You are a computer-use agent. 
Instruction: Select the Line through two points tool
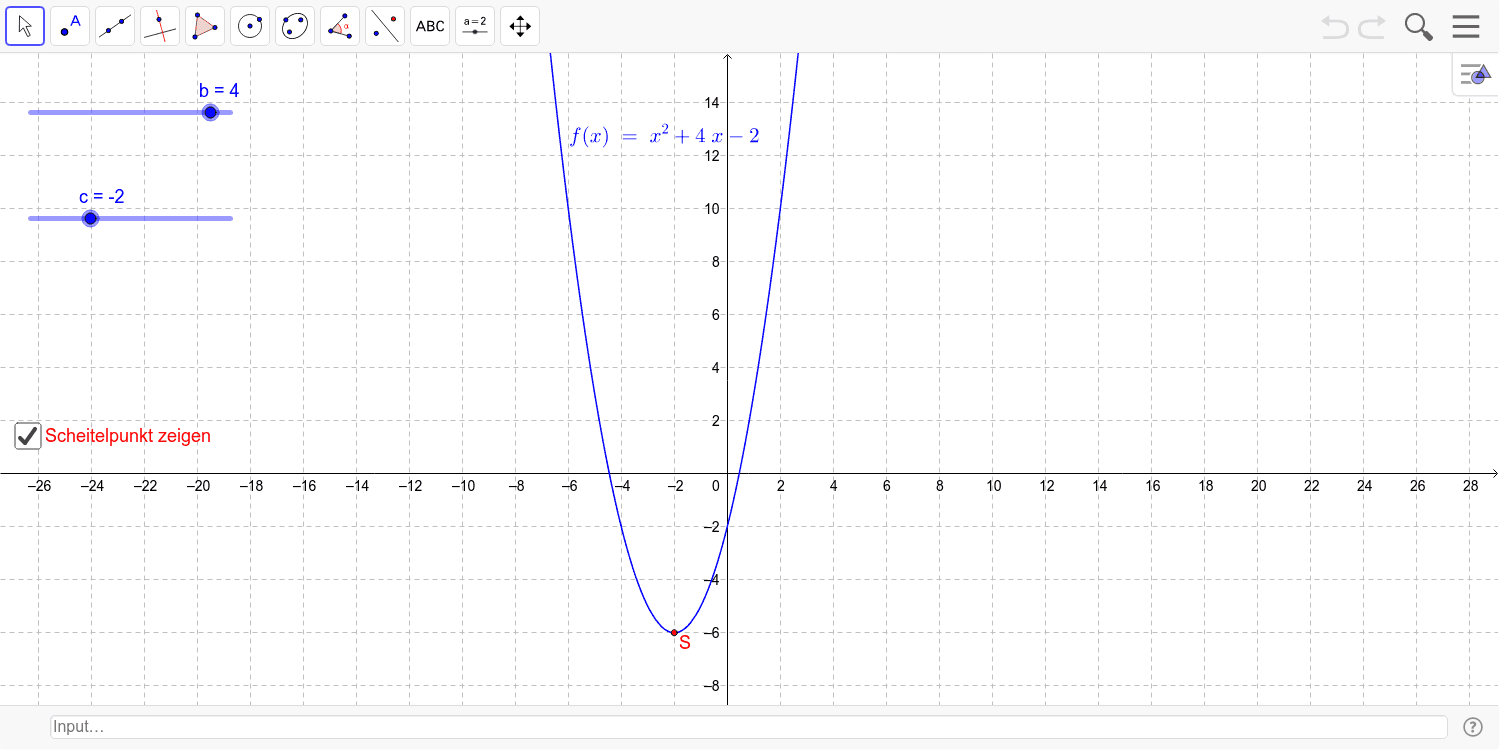tap(115, 26)
